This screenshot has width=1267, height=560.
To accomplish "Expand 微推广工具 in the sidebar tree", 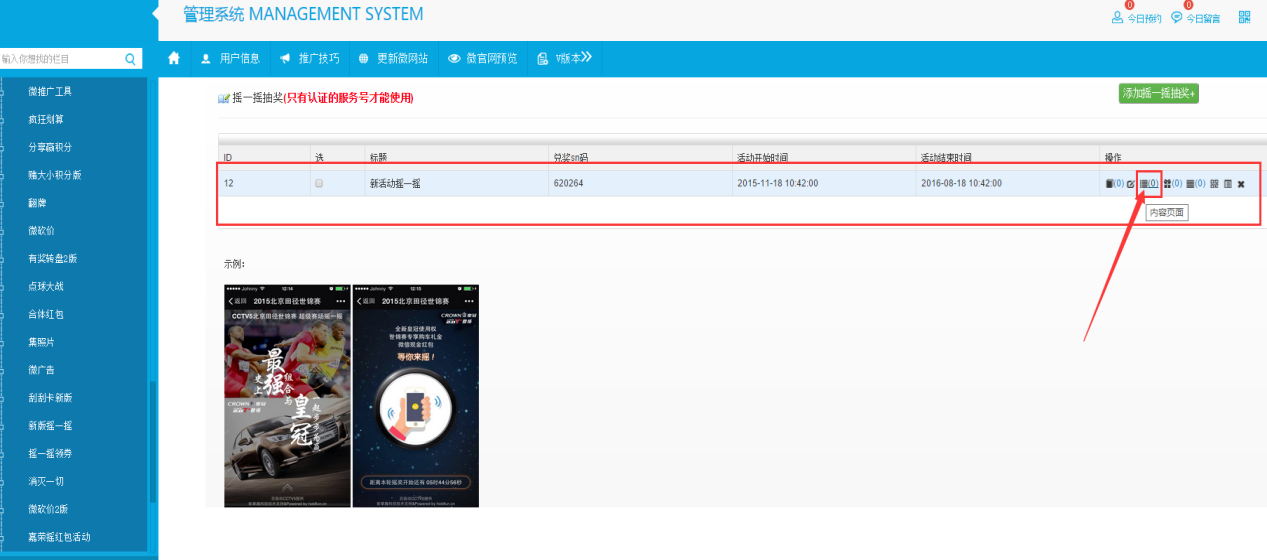I will [50, 91].
